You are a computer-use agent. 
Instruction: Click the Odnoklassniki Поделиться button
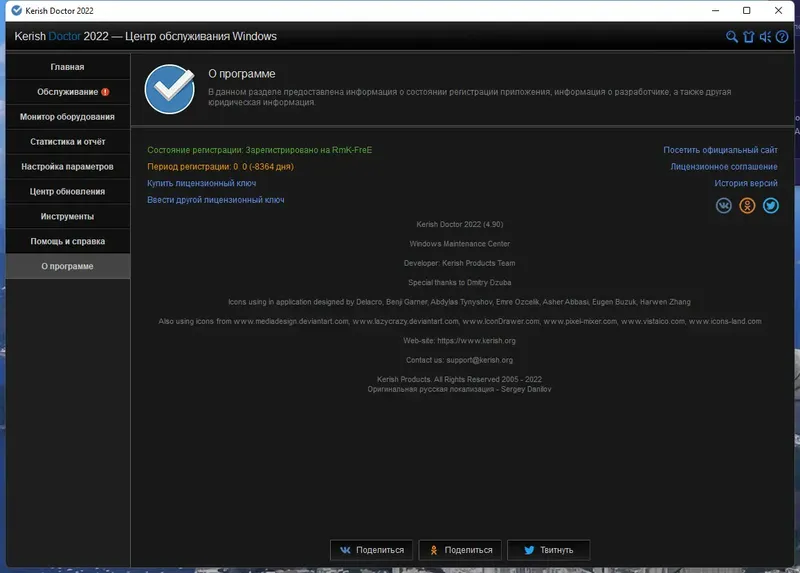click(460, 550)
